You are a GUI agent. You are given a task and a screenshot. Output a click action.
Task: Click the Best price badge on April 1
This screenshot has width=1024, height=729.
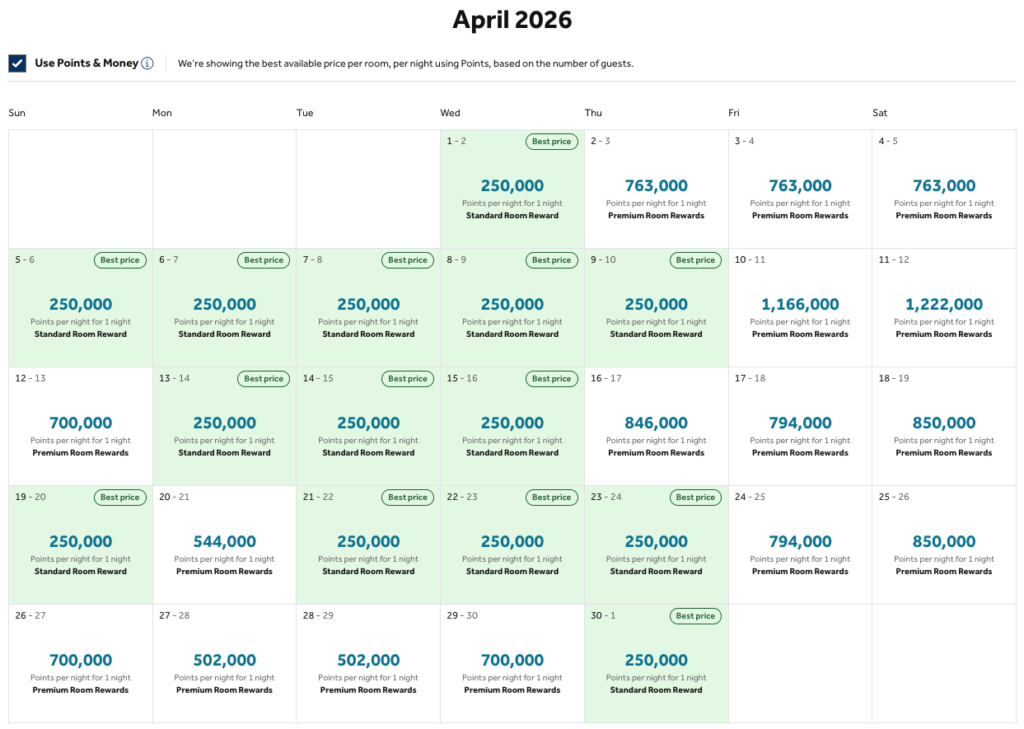pyautogui.click(x=551, y=141)
